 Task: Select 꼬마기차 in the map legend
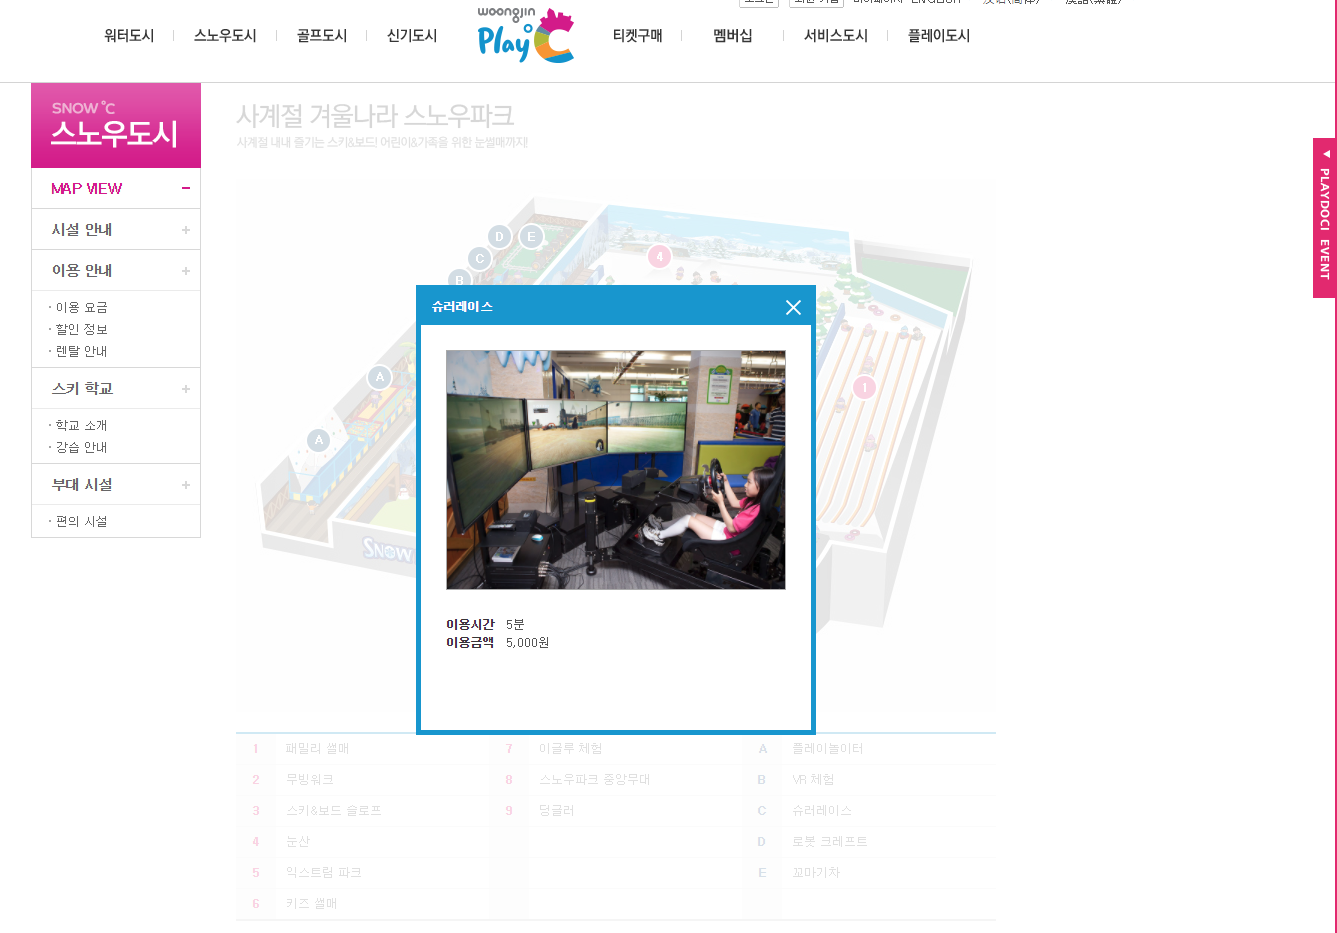pyautogui.click(x=816, y=873)
